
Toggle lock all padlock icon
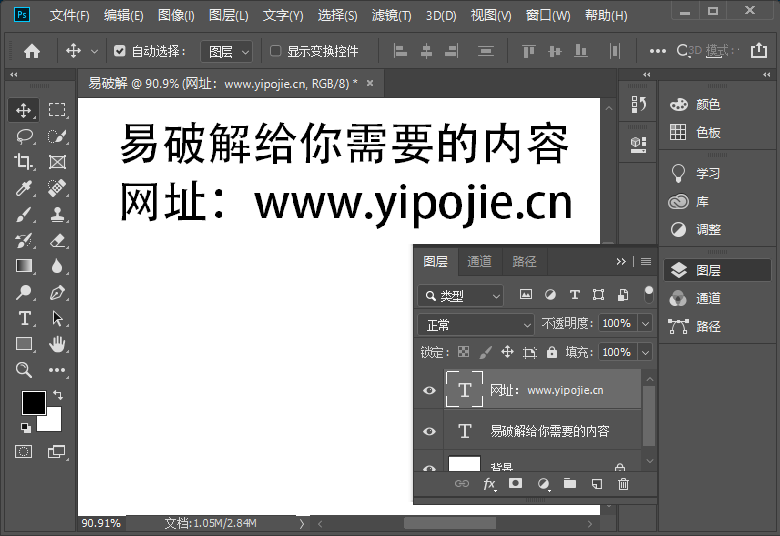click(x=552, y=352)
